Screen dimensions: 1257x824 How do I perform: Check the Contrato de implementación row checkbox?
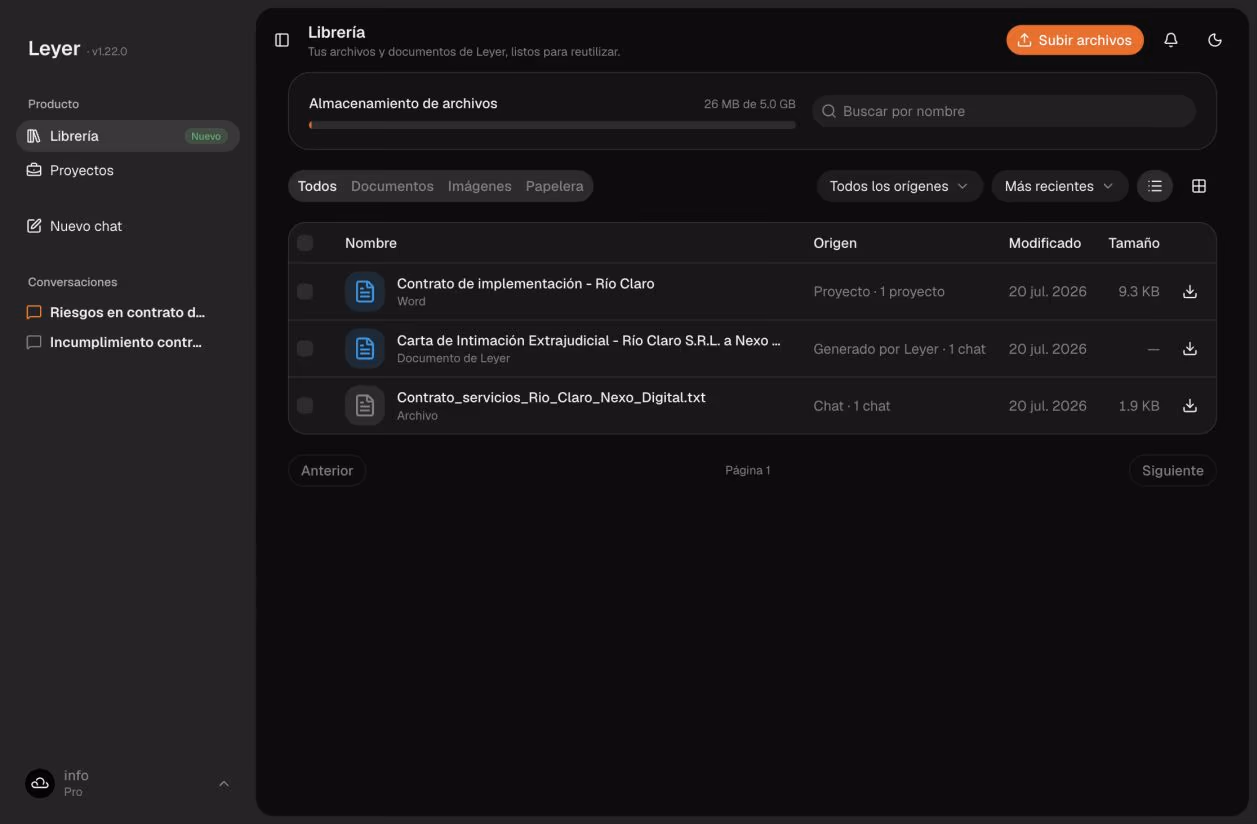(x=305, y=292)
